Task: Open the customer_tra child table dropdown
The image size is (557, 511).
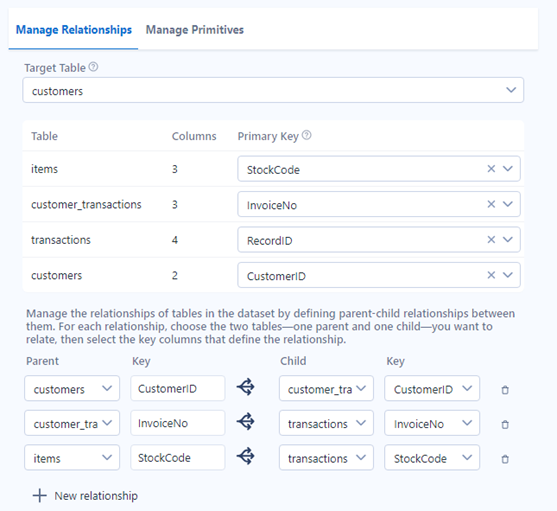Action: 326,388
